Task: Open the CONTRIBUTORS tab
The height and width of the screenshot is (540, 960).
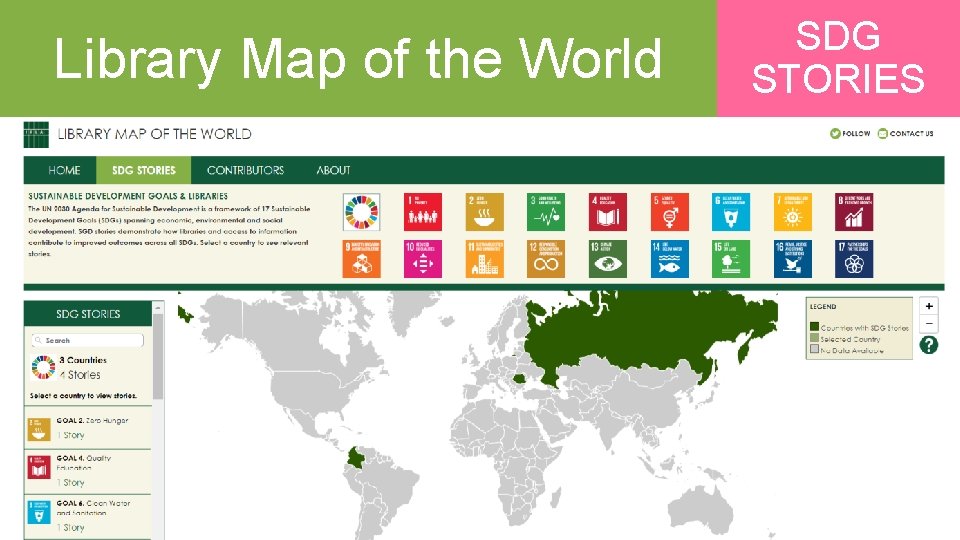Action: 246,170
